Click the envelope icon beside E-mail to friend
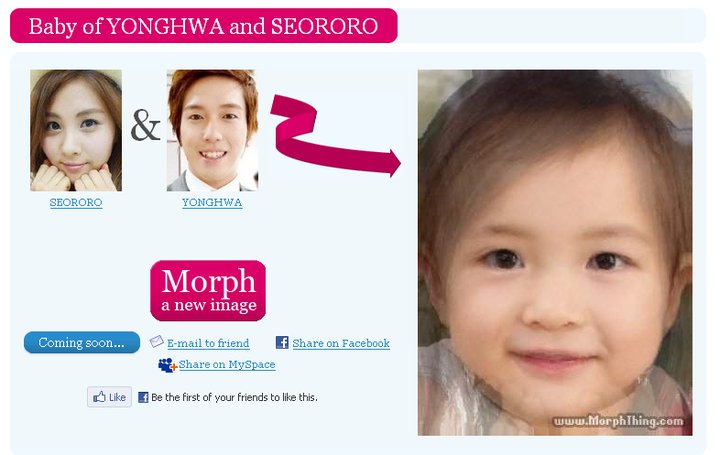The width and height of the screenshot is (720, 455). (x=157, y=342)
